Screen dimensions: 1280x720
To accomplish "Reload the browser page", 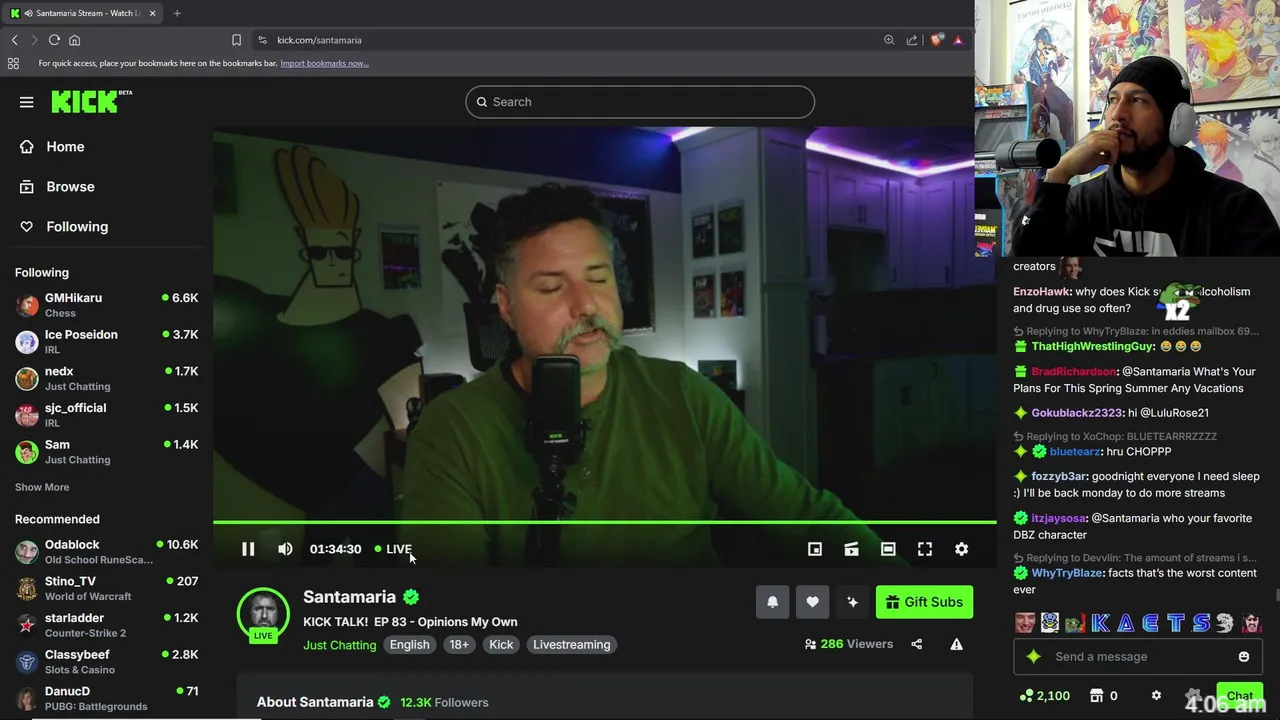I will tap(54, 40).
